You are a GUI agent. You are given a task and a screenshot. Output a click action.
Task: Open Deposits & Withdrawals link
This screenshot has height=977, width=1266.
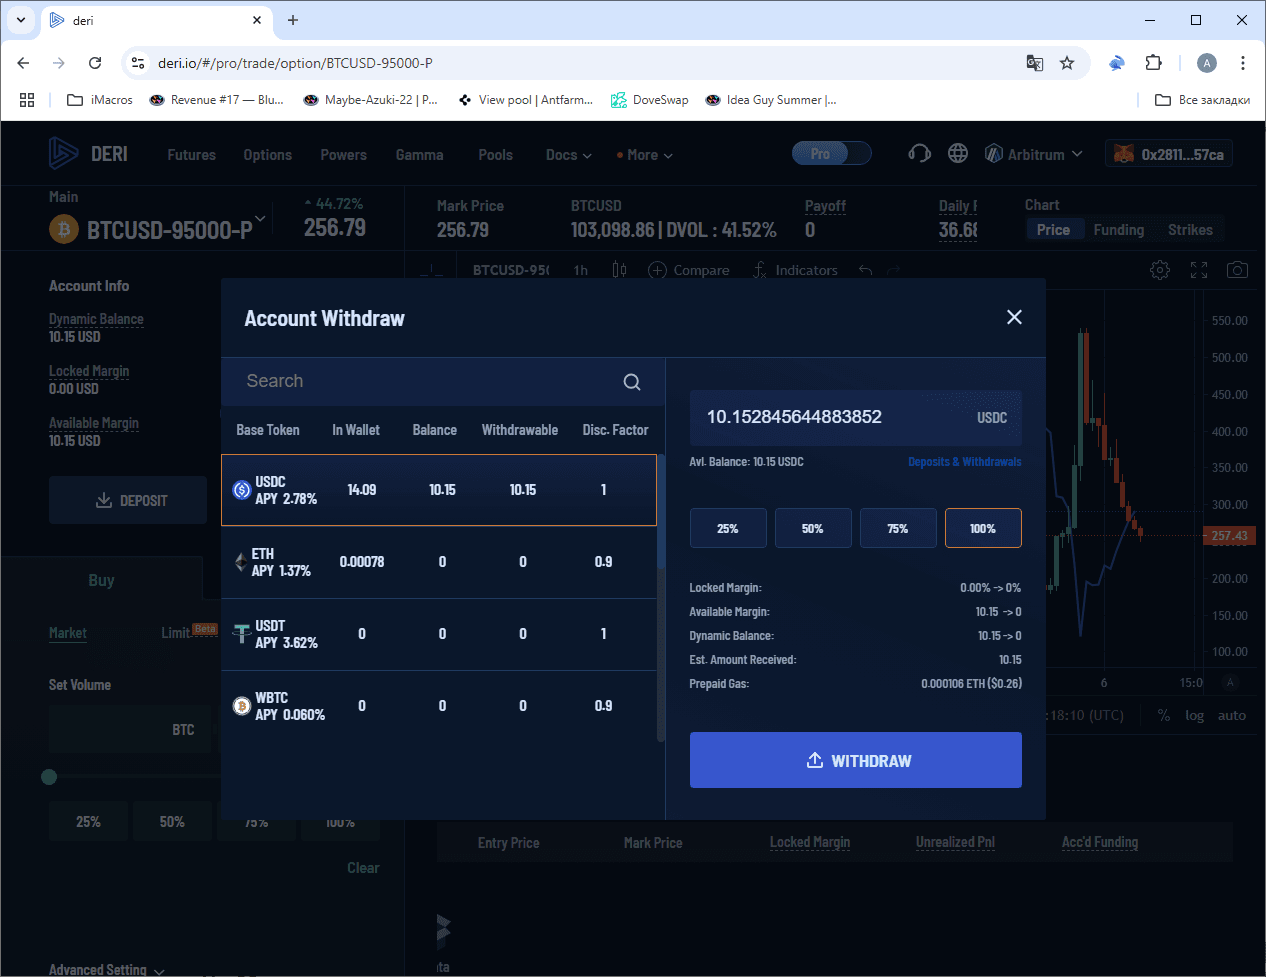[x=965, y=462]
